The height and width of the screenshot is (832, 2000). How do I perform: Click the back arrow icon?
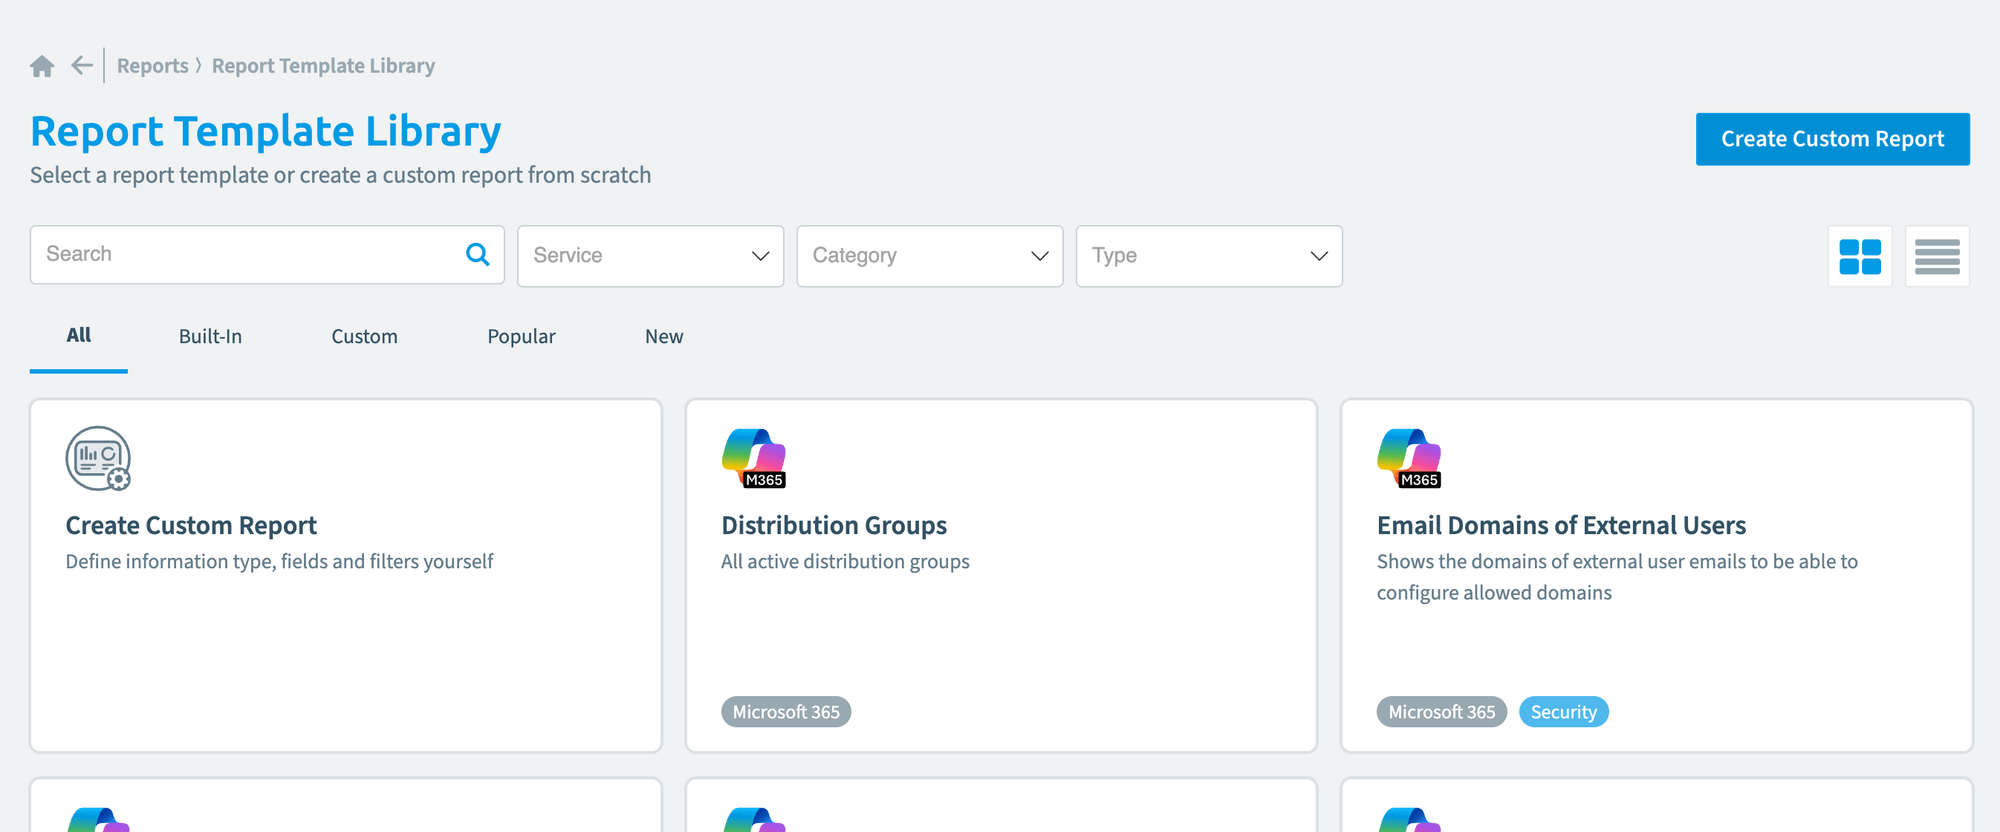tap(82, 66)
